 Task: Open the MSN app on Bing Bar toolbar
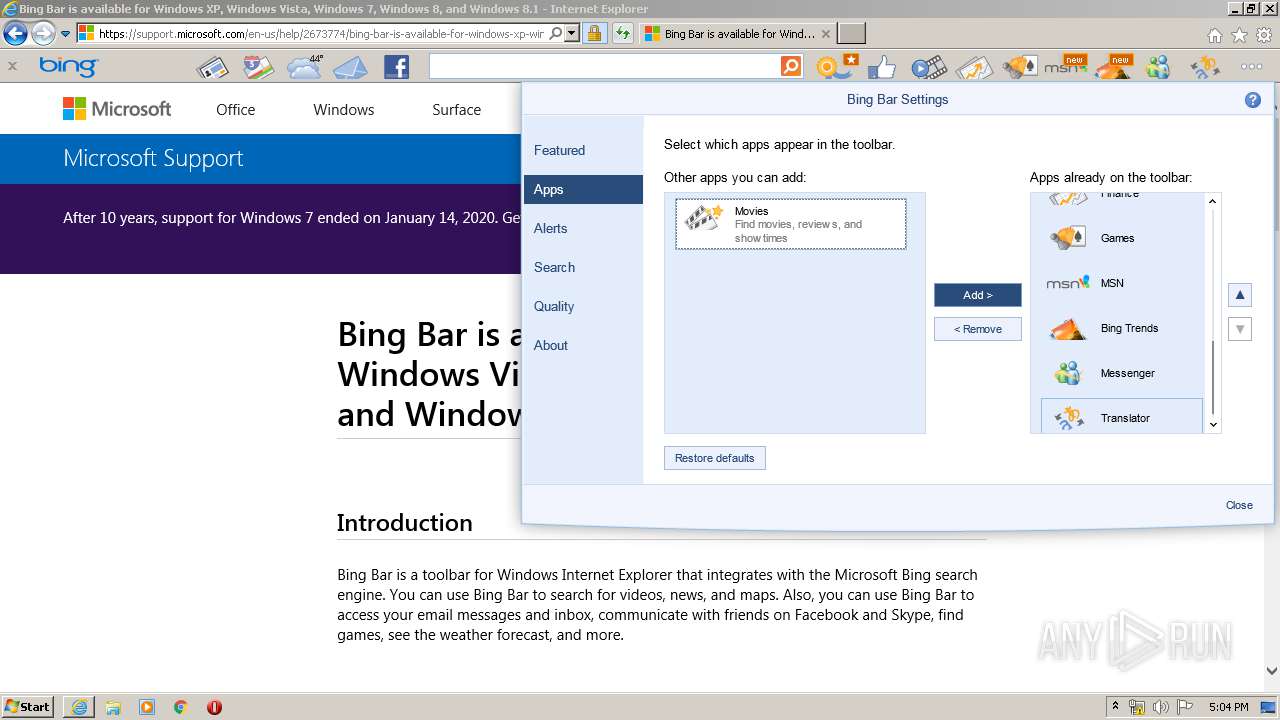pos(1065,68)
